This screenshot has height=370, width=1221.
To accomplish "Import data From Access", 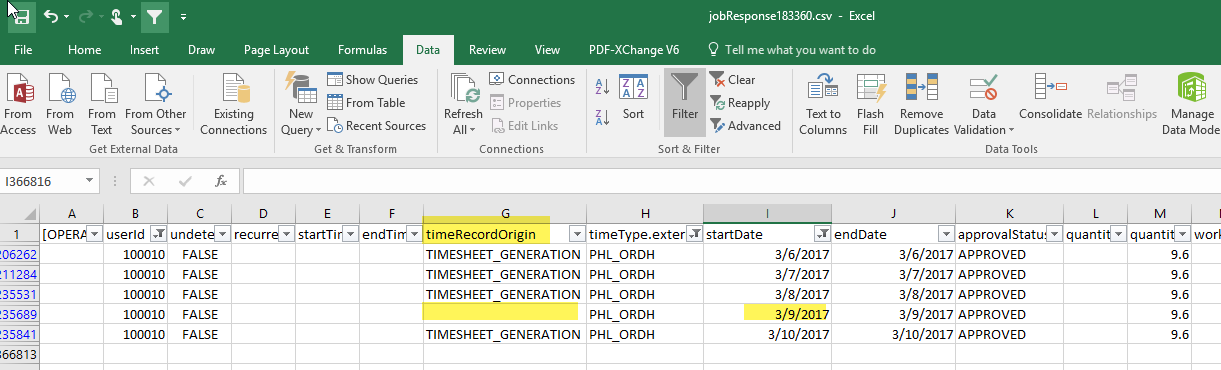I will [18, 105].
